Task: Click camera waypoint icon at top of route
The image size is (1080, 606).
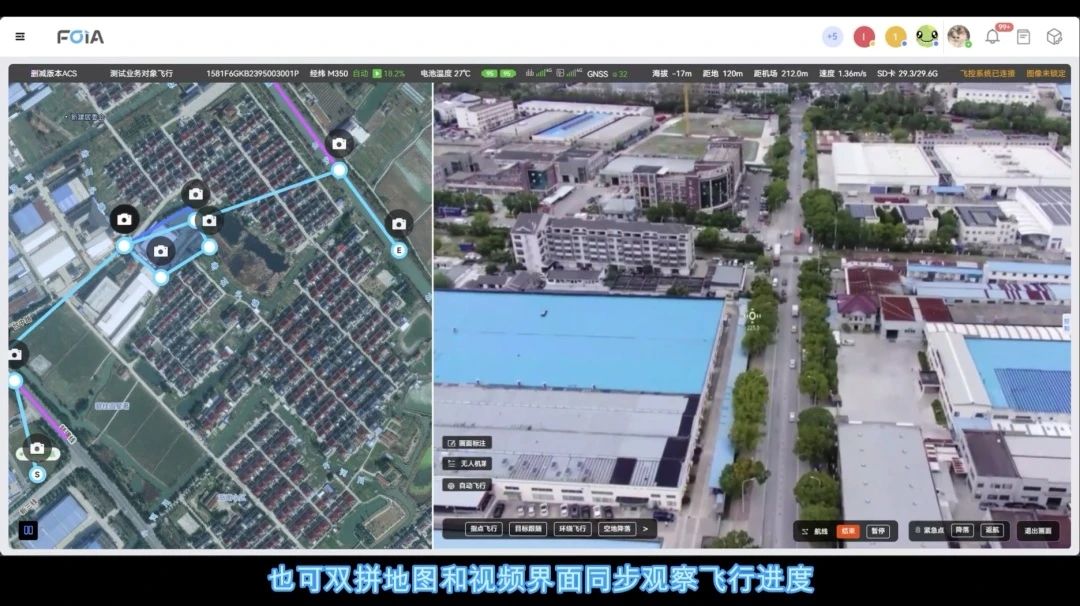Action: 339,144
